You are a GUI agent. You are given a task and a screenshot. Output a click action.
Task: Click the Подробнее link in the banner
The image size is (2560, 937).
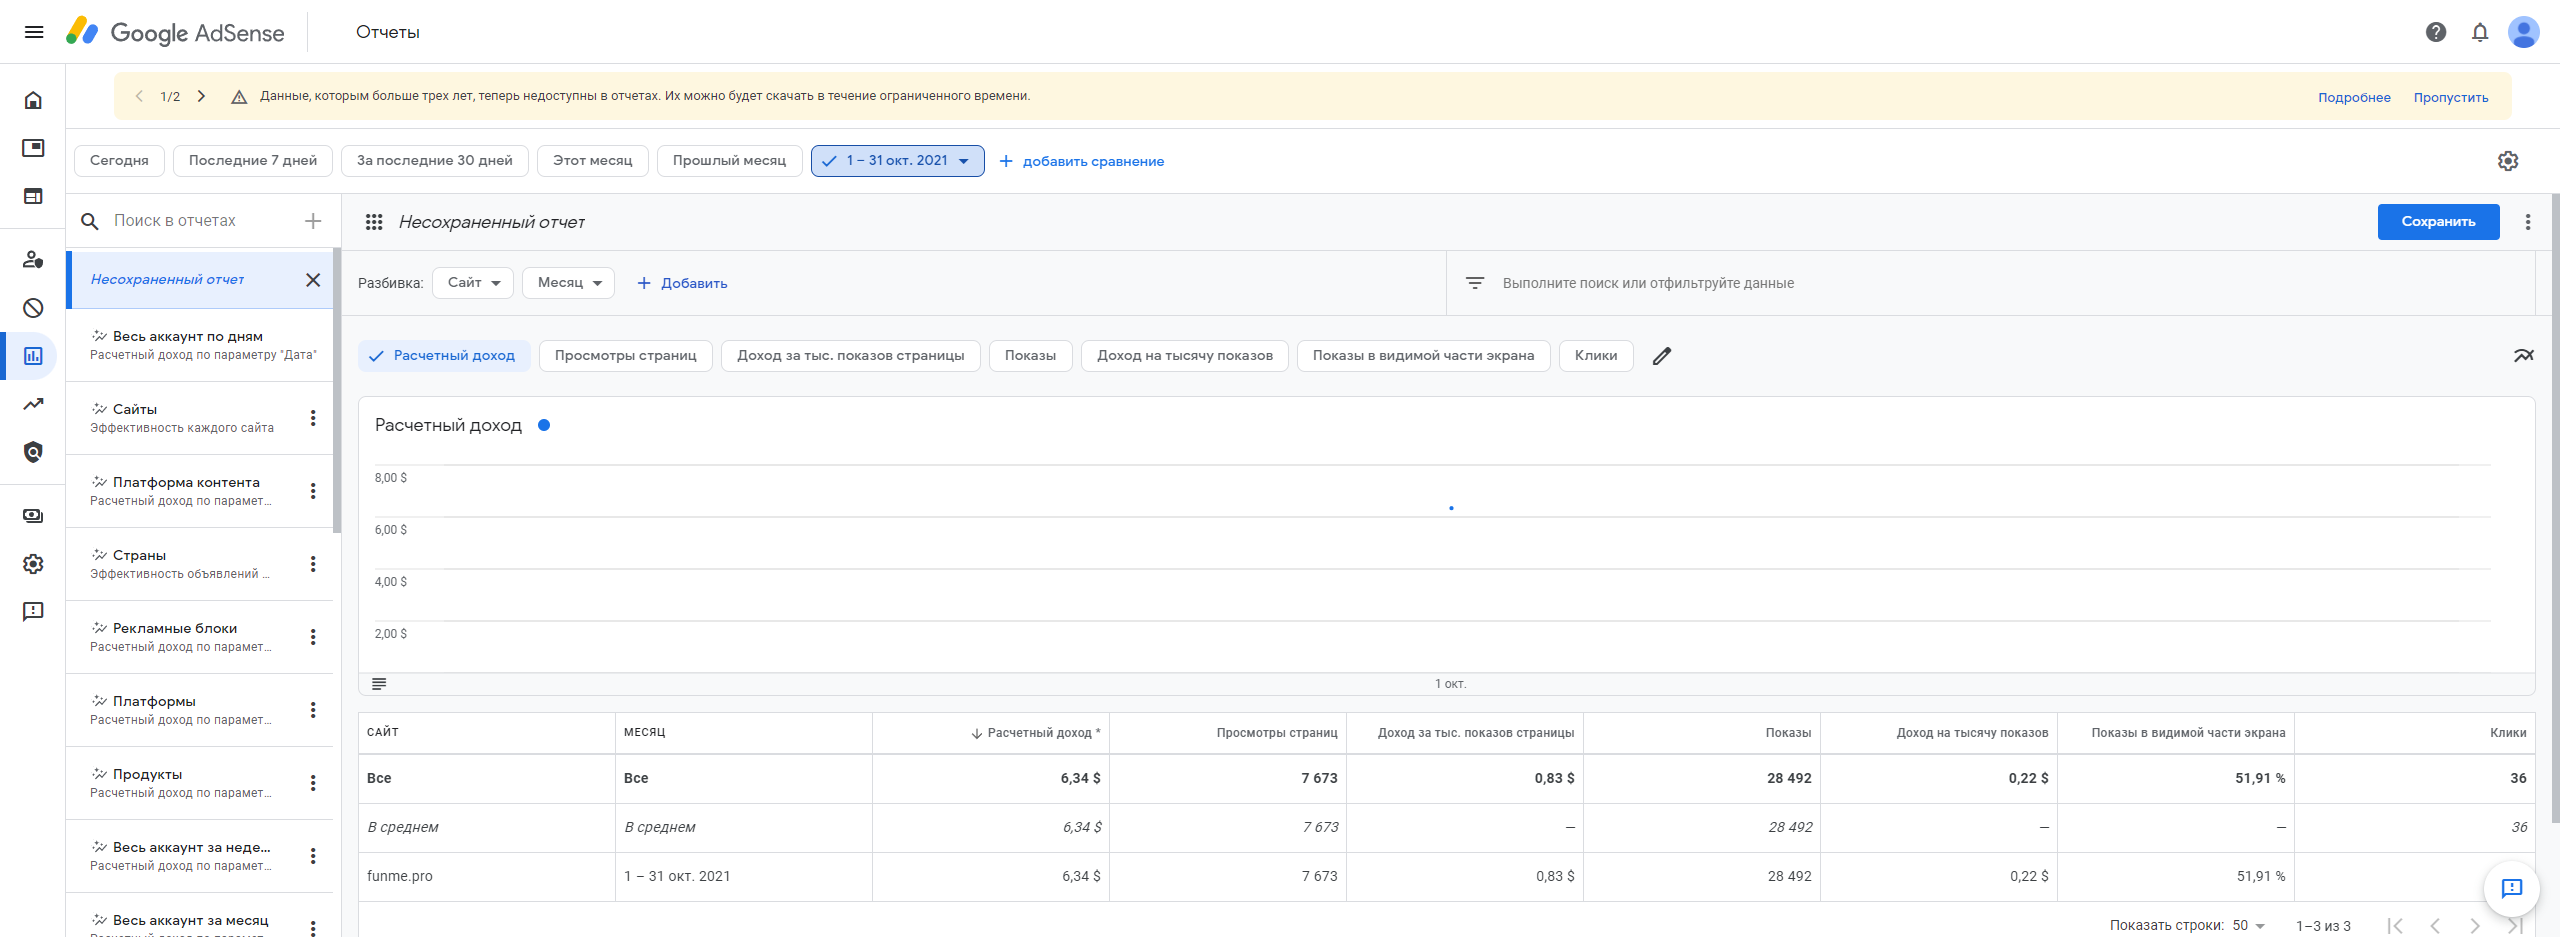[x=2354, y=98]
